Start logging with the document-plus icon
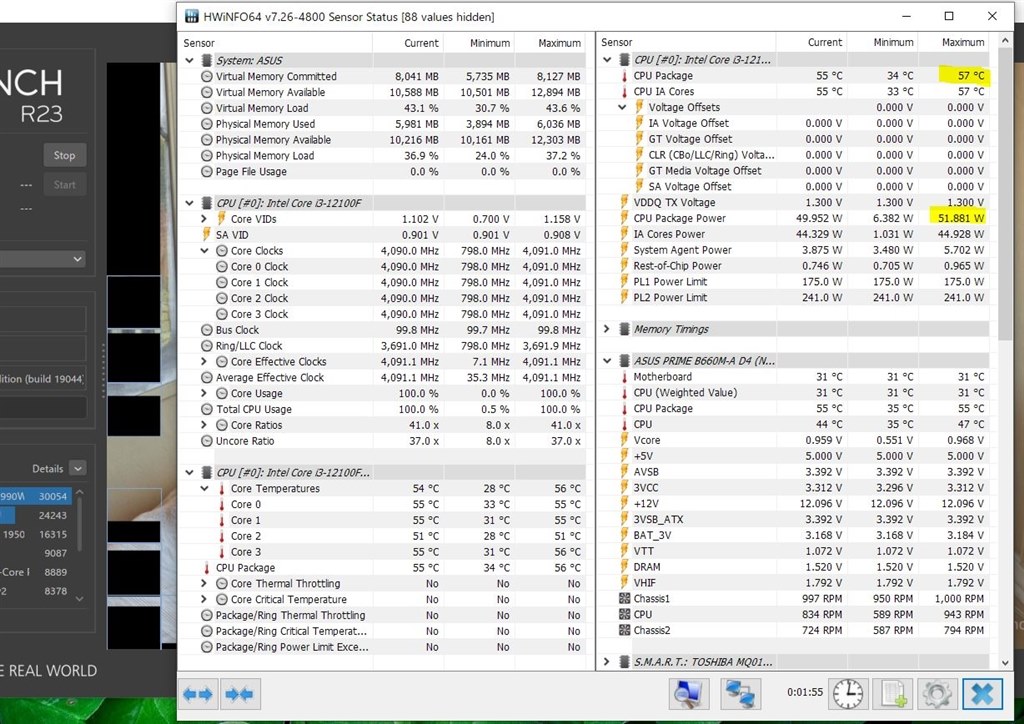Screen dimensions: 1024x724 click(x=893, y=694)
